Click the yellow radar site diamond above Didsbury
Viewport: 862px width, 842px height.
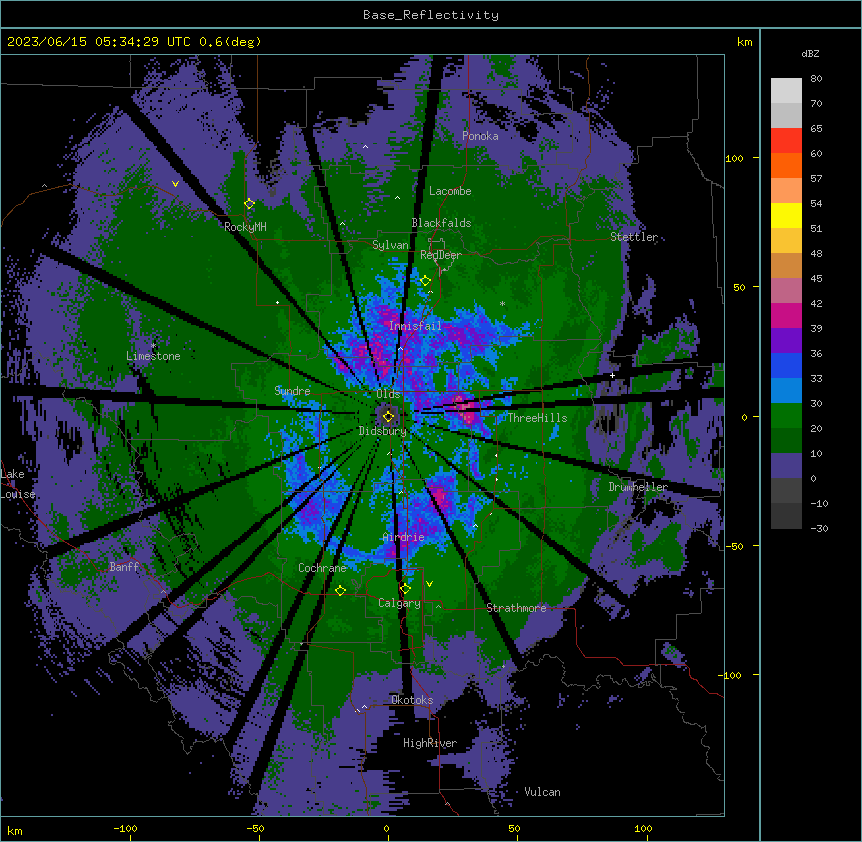388,416
